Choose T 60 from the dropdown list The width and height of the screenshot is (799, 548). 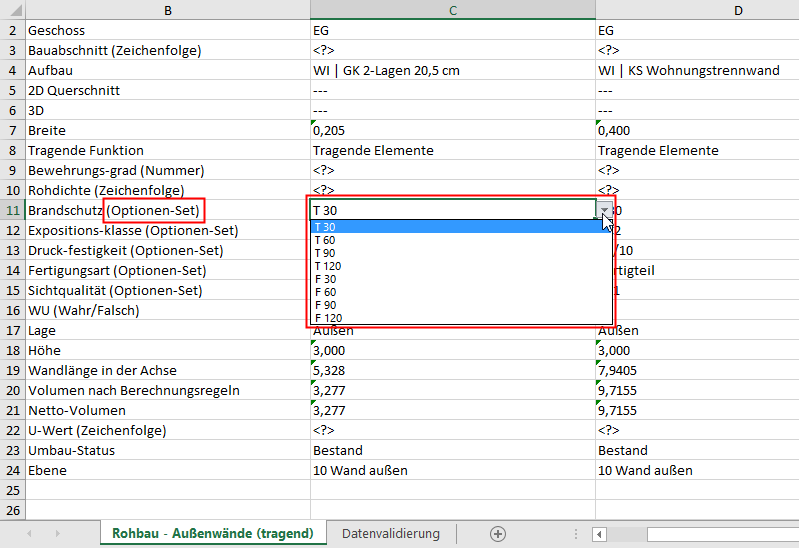point(461,240)
